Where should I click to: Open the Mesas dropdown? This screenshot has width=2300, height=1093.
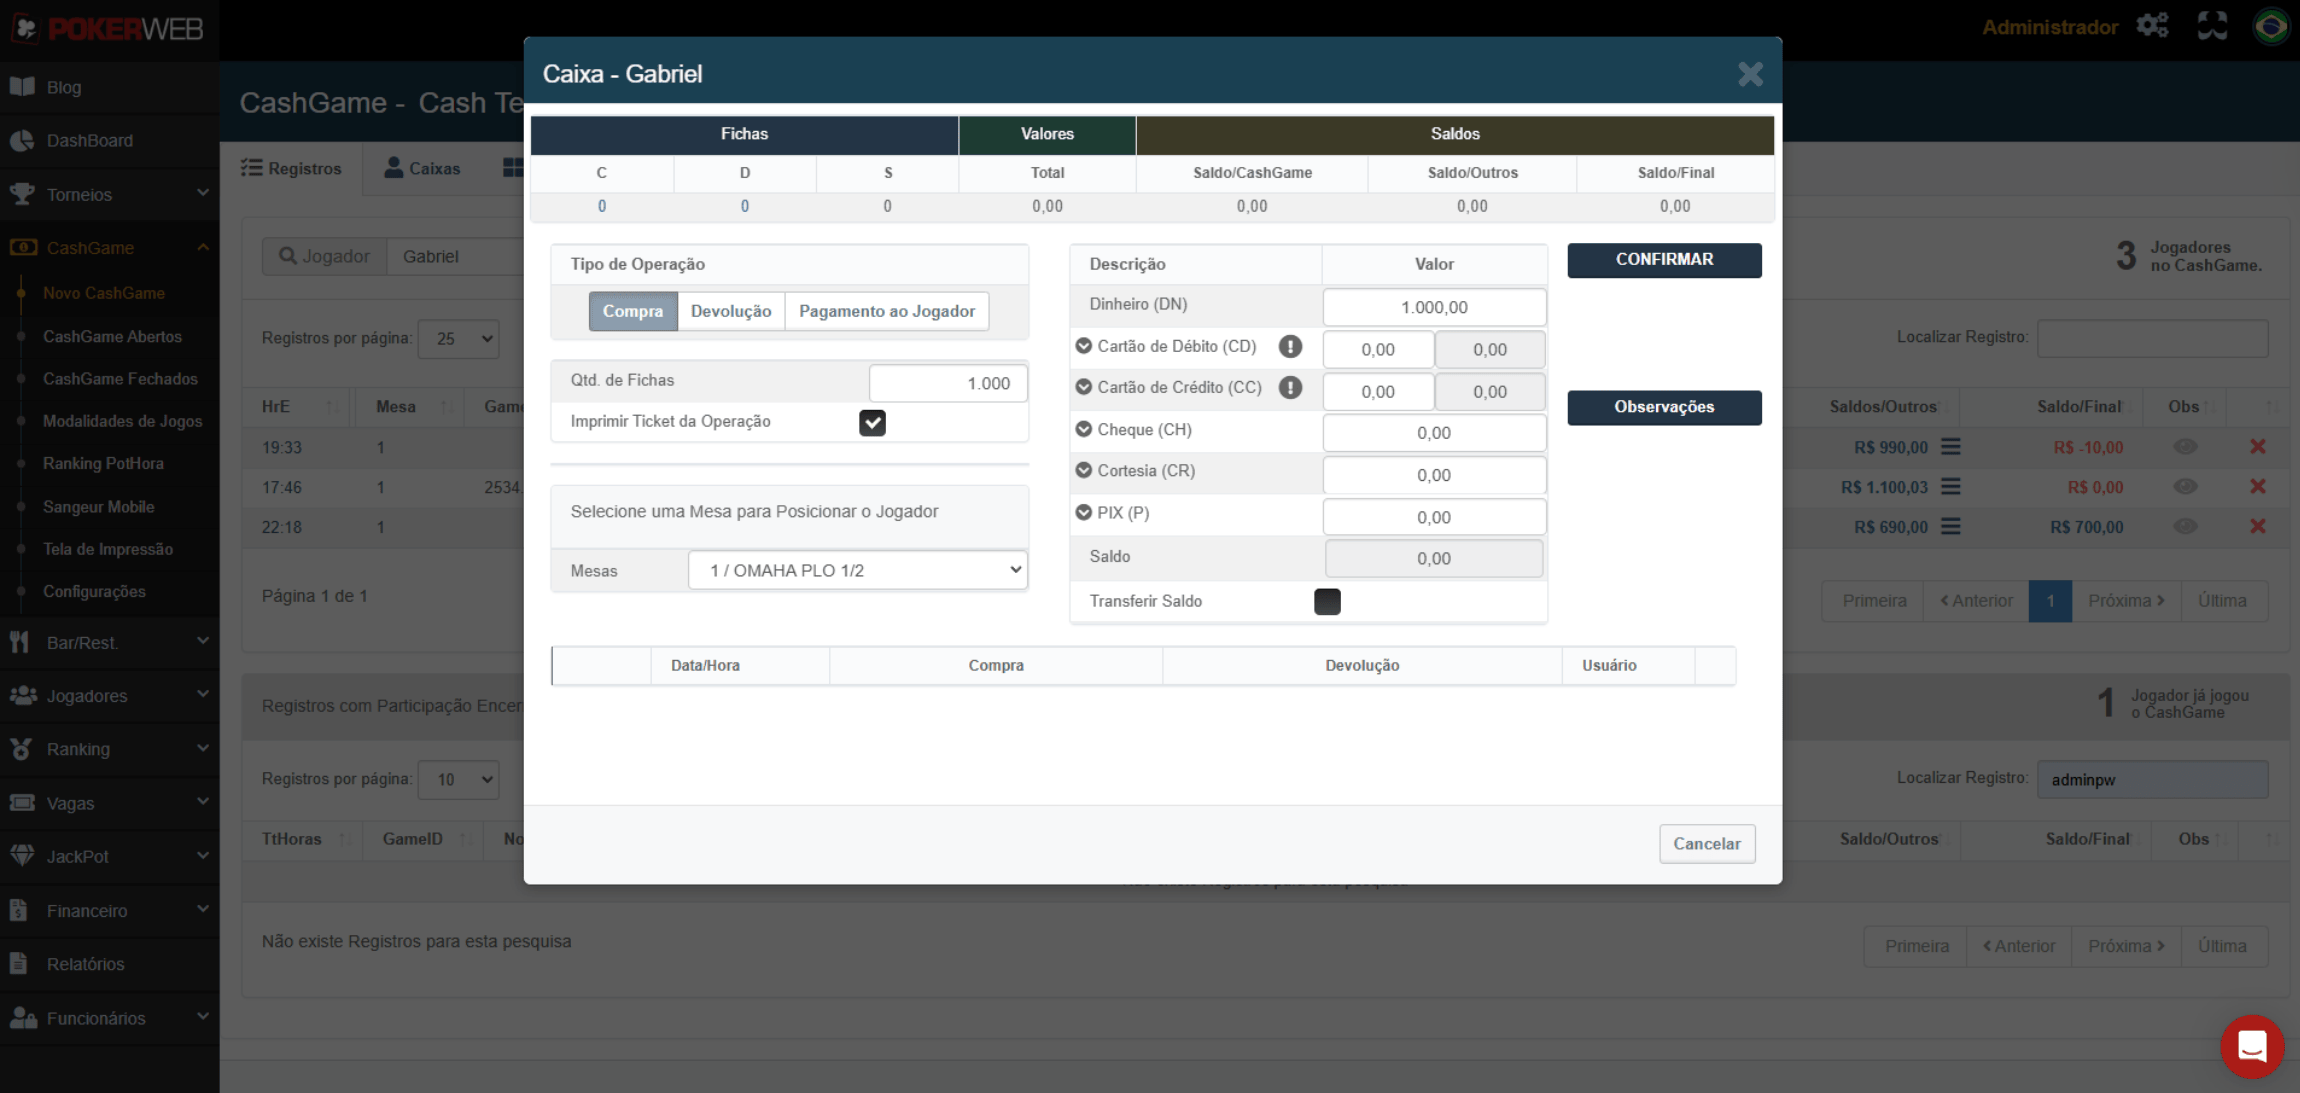click(x=858, y=571)
